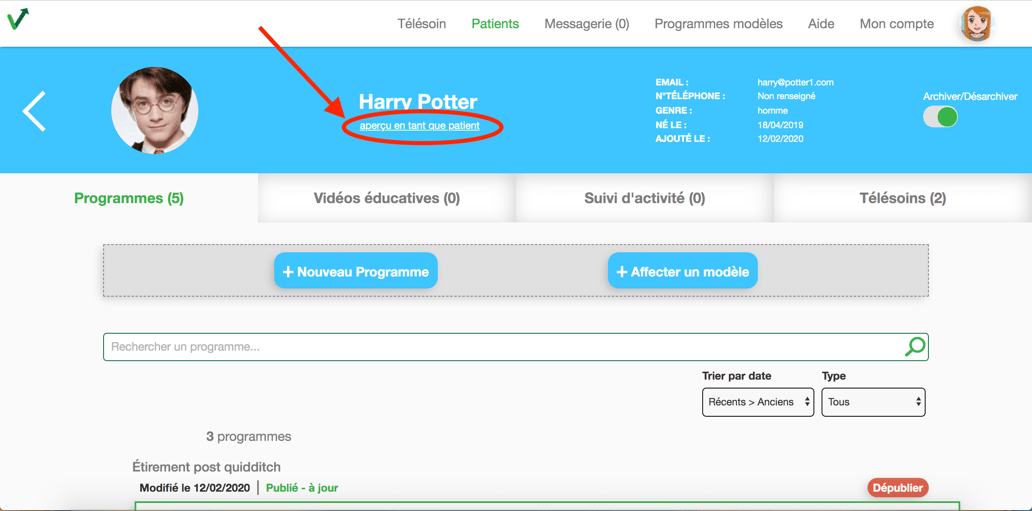
Task: Switch to the Télésoins (2) tab
Action: tap(903, 198)
